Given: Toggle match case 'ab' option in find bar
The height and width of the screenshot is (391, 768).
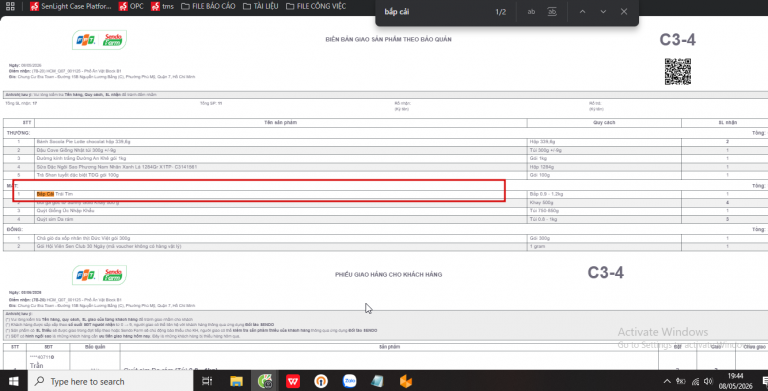Looking at the screenshot, I should click(531, 12).
